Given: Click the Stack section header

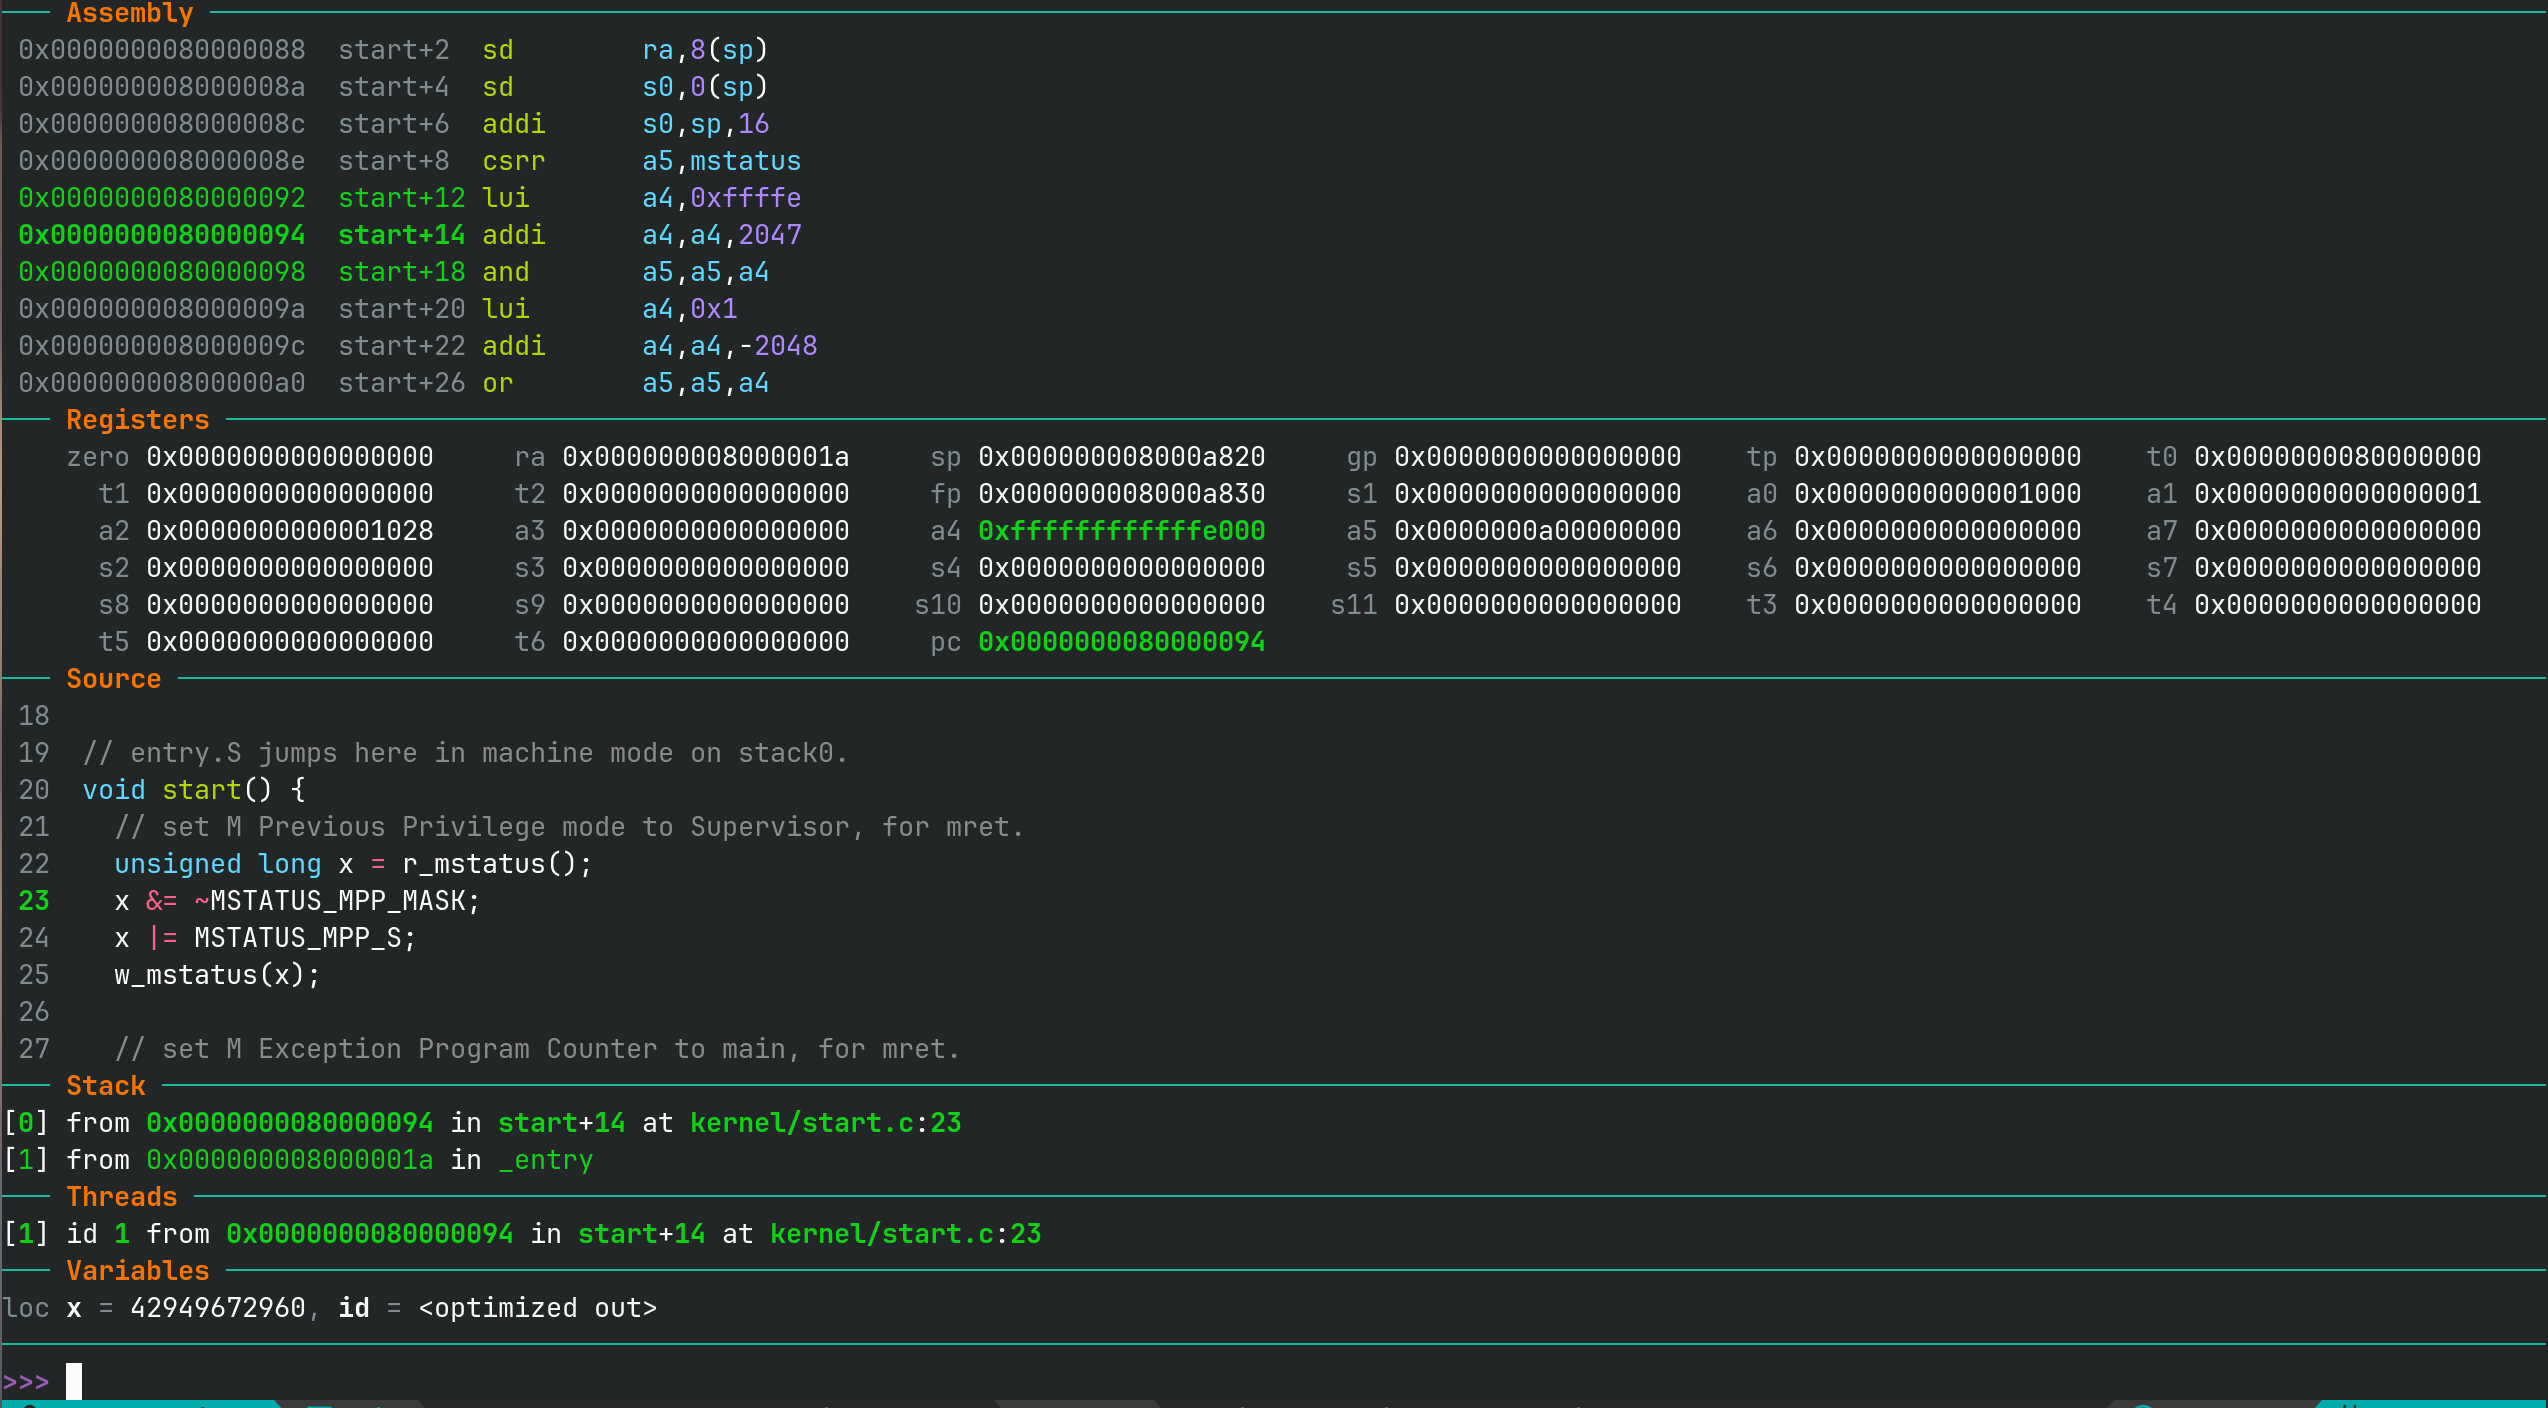Looking at the screenshot, I should 106,1086.
